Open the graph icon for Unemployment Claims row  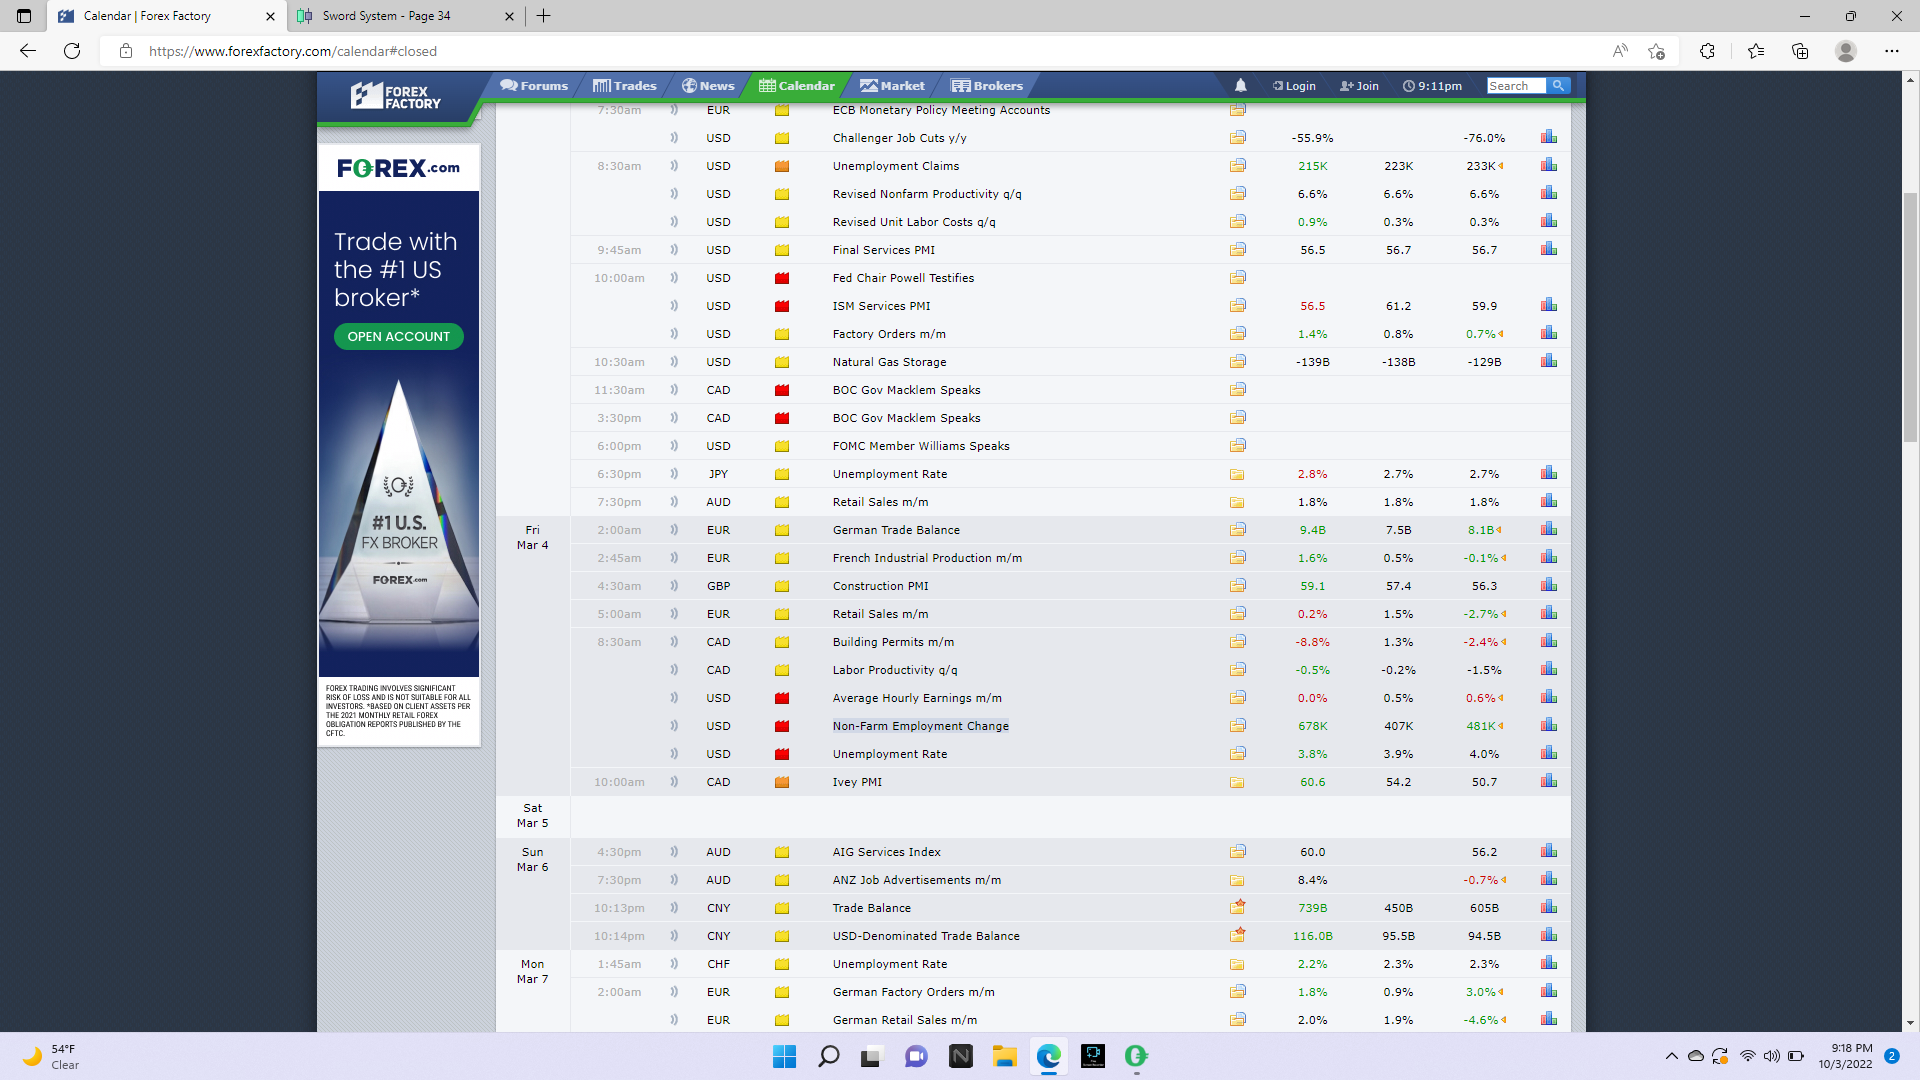pyautogui.click(x=1549, y=165)
